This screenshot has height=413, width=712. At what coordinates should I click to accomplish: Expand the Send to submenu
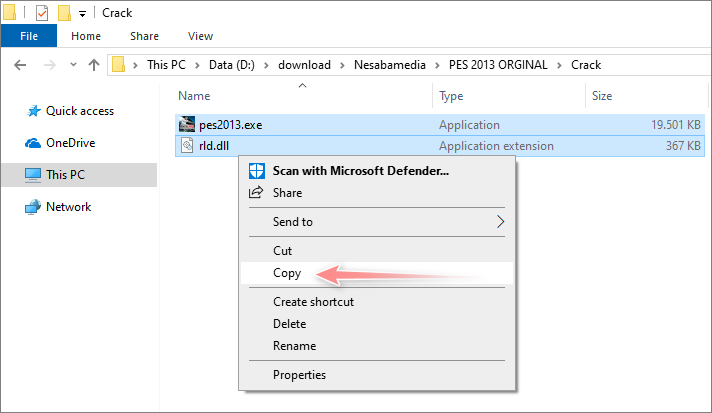tap(500, 222)
